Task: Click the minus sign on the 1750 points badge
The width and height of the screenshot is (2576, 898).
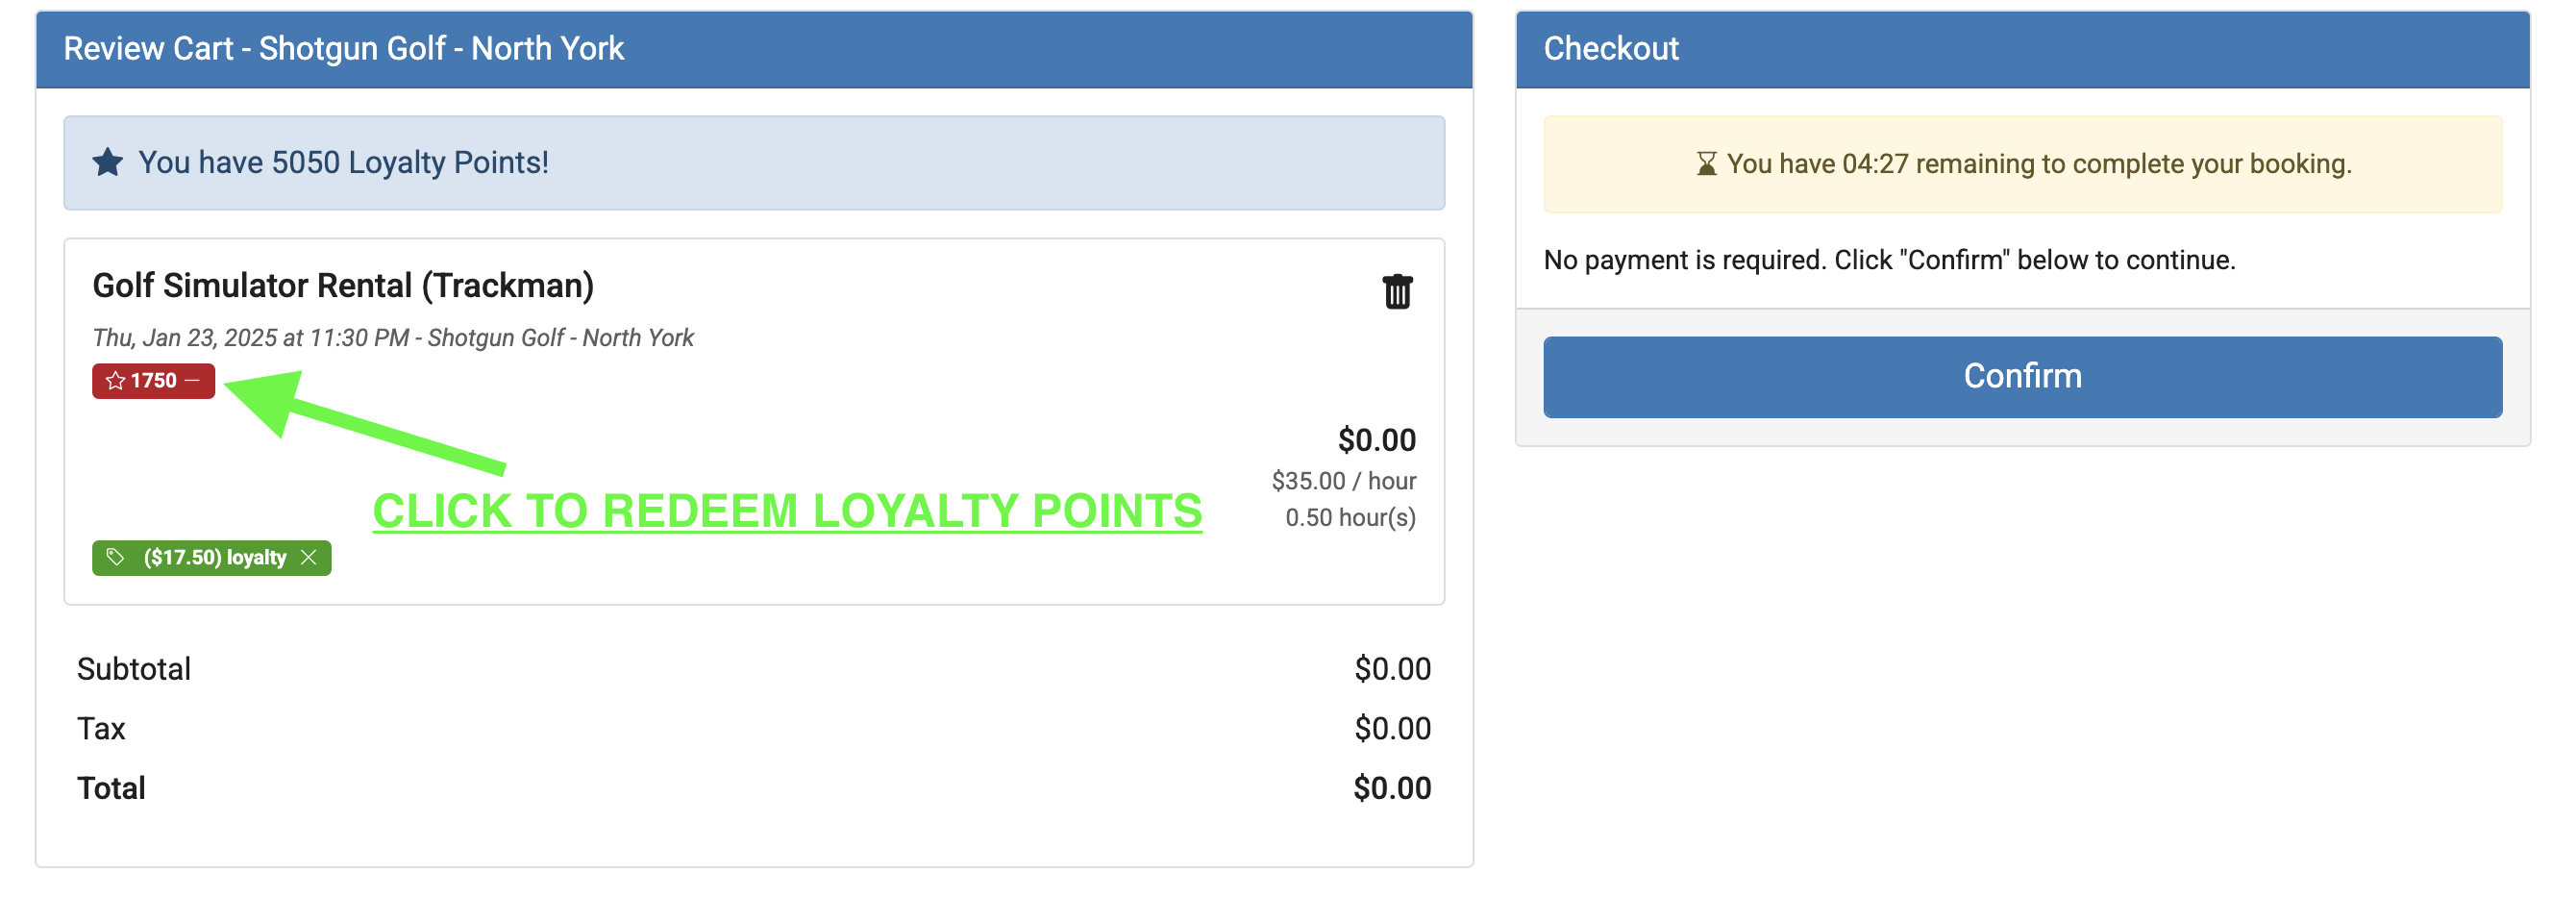Action: (x=192, y=381)
